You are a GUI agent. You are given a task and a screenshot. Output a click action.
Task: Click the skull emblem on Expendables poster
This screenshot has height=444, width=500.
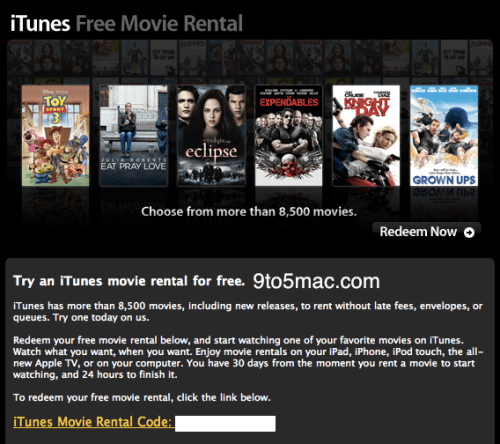pos(289,166)
